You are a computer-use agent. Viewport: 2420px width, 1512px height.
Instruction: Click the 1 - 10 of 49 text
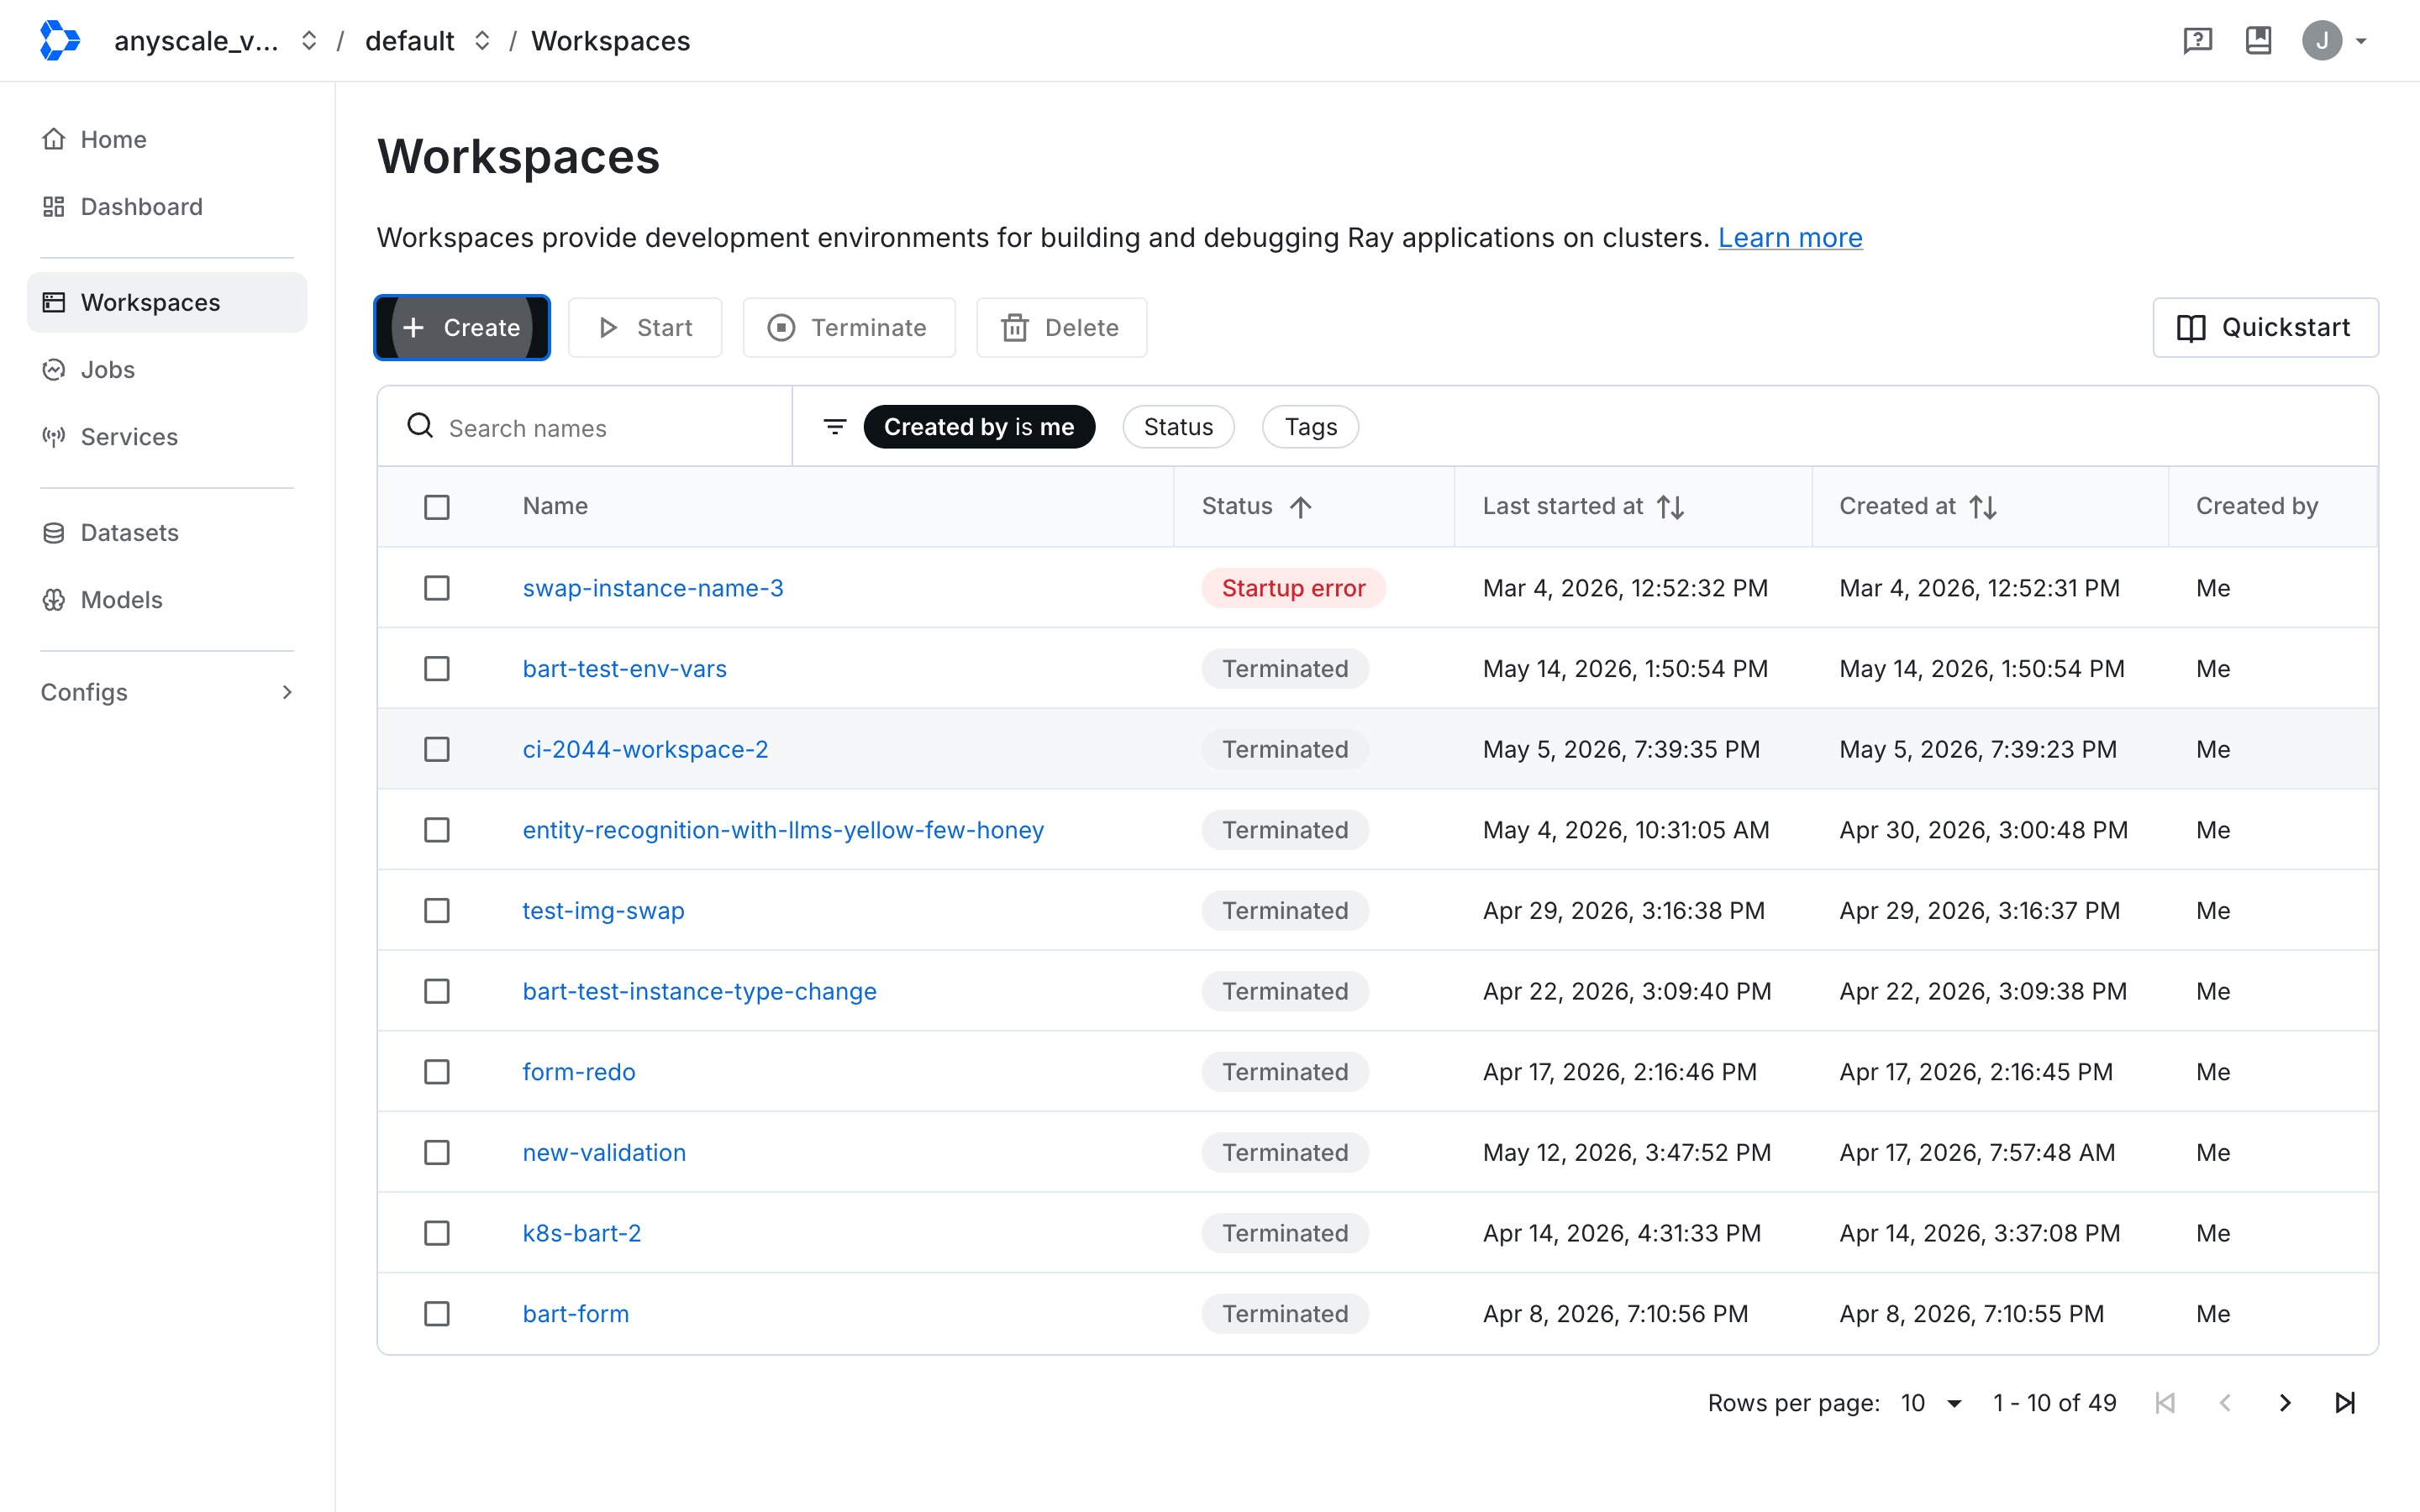[2054, 1403]
